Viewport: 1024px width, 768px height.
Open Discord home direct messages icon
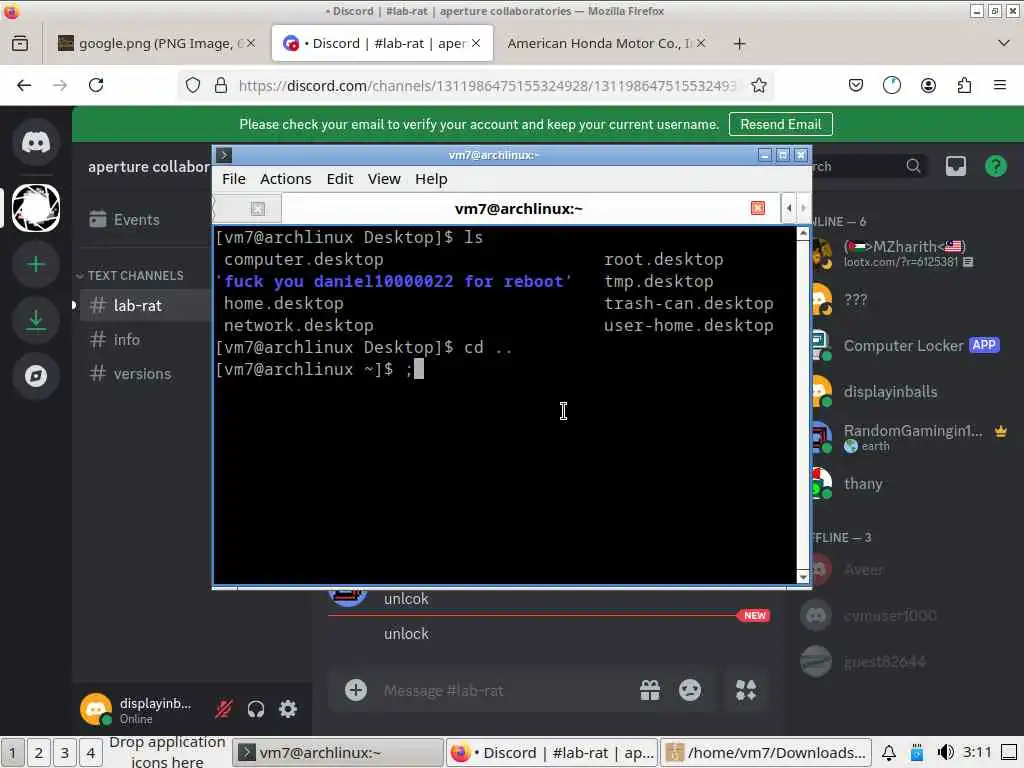pyautogui.click(x=36, y=142)
